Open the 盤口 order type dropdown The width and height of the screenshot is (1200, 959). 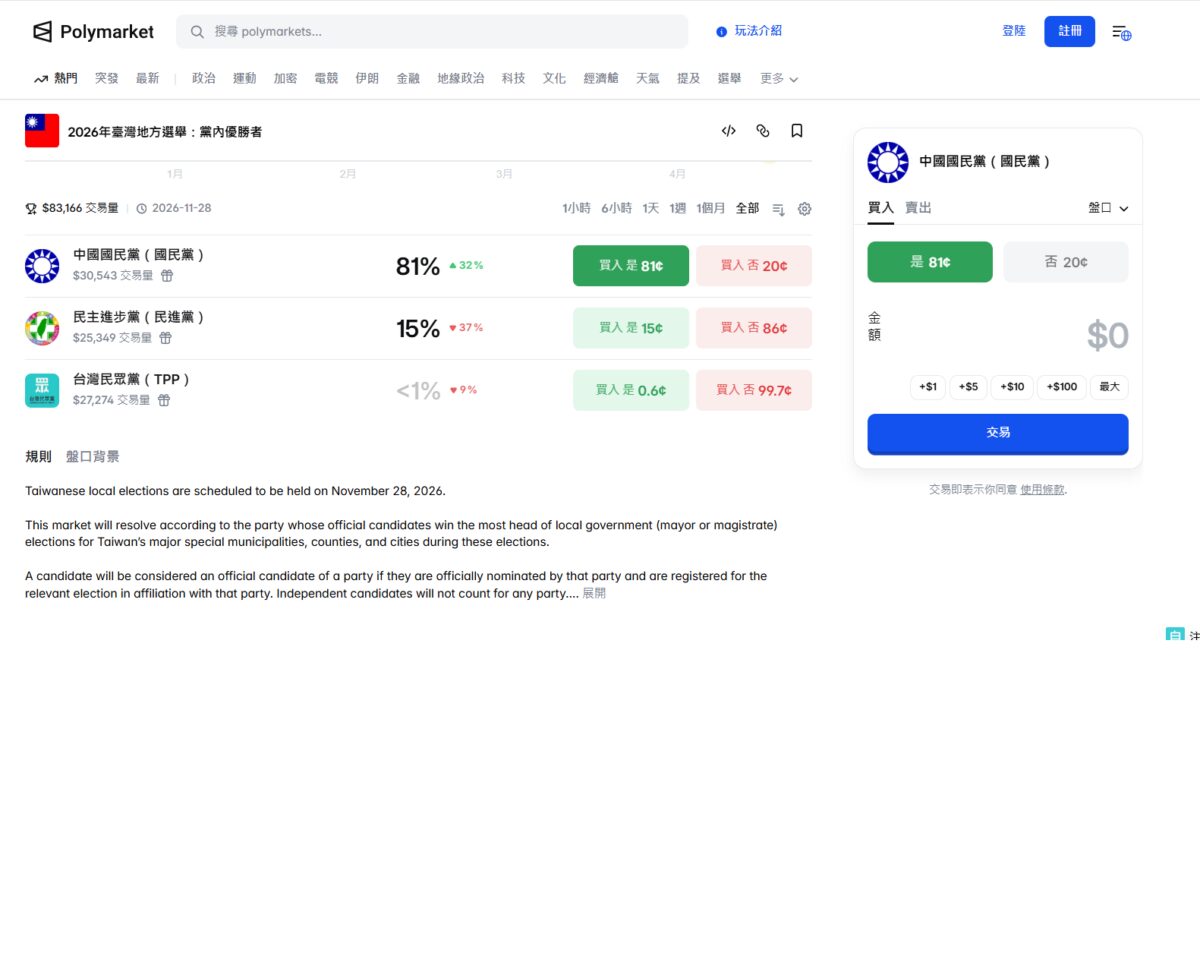[x=1108, y=208]
